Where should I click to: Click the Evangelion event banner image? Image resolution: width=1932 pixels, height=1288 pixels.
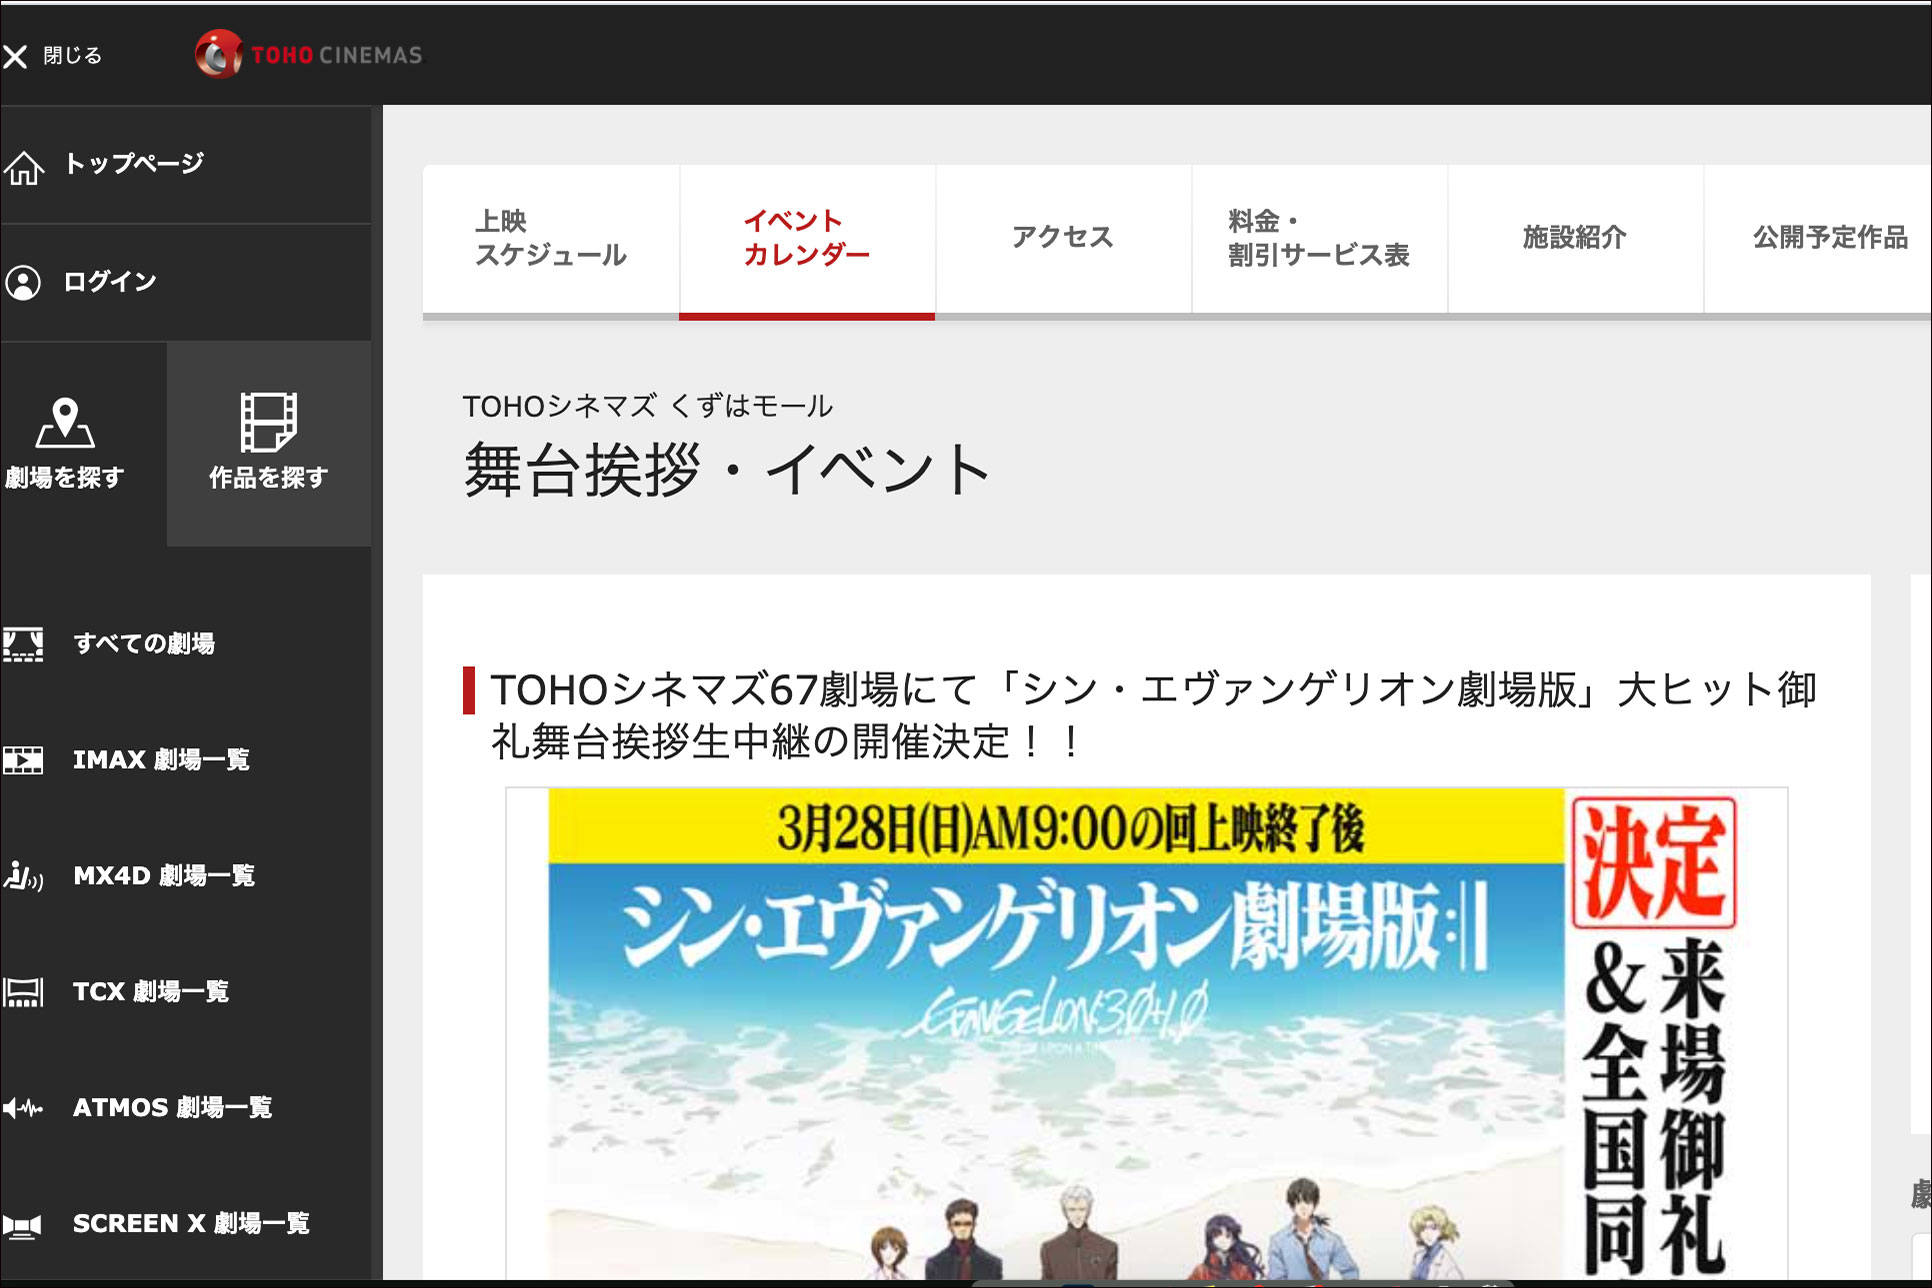click(1146, 1030)
